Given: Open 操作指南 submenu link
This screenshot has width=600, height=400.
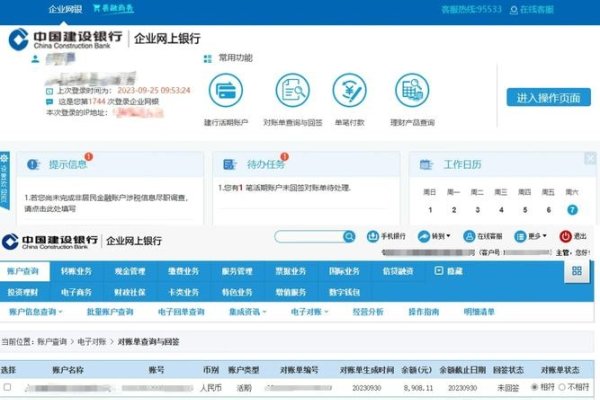Looking at the screenshot, I should (424, 312).
